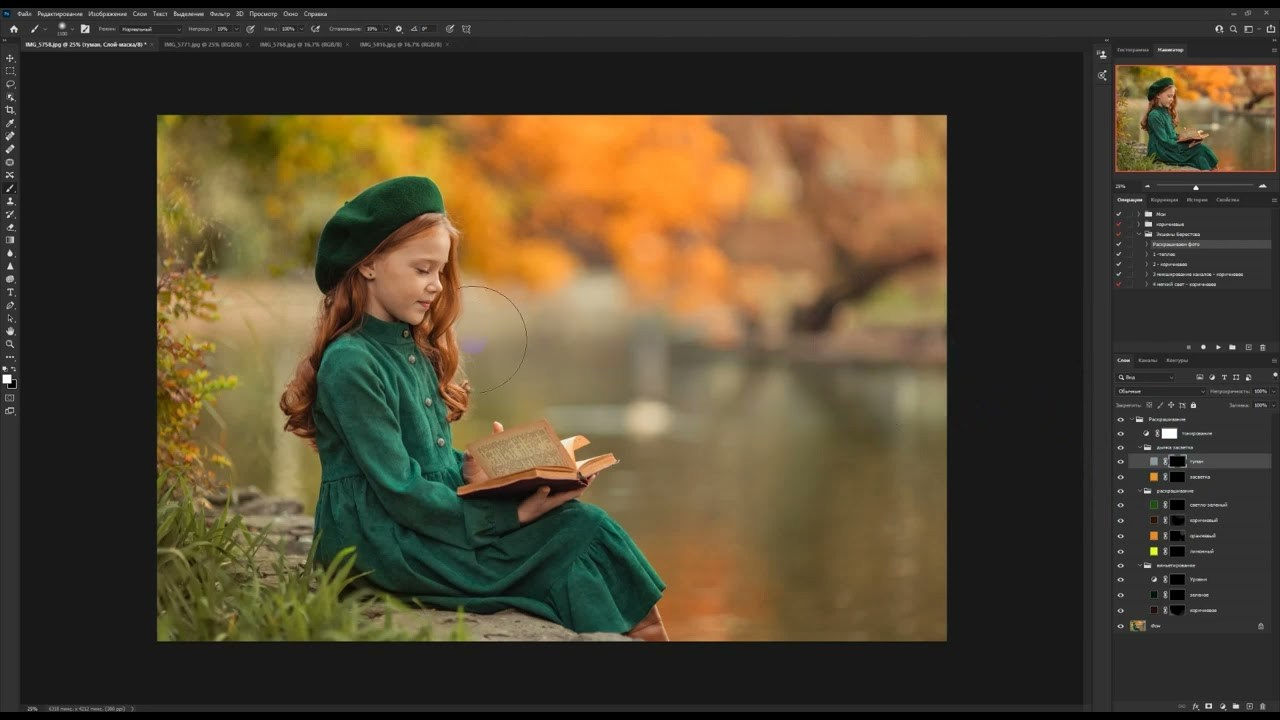Open the История panel tab
1280x720 pixels.
pyautogui.click(x=1197, y=200)
